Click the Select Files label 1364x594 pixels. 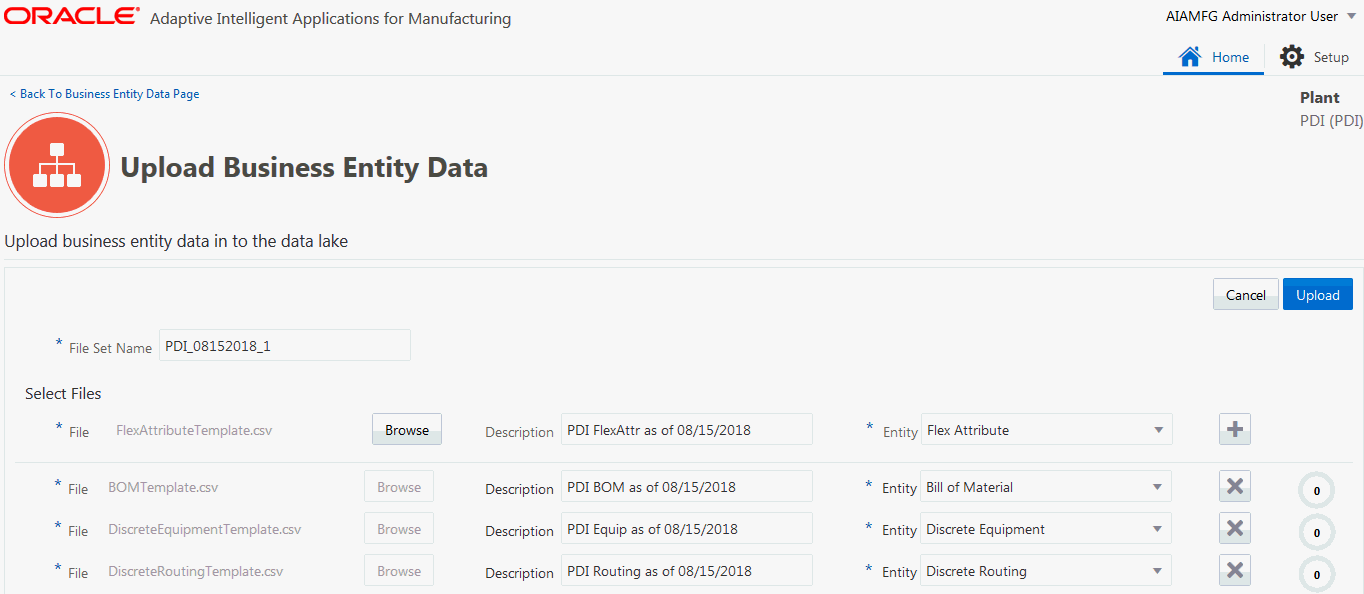click(x=63, y=393)
